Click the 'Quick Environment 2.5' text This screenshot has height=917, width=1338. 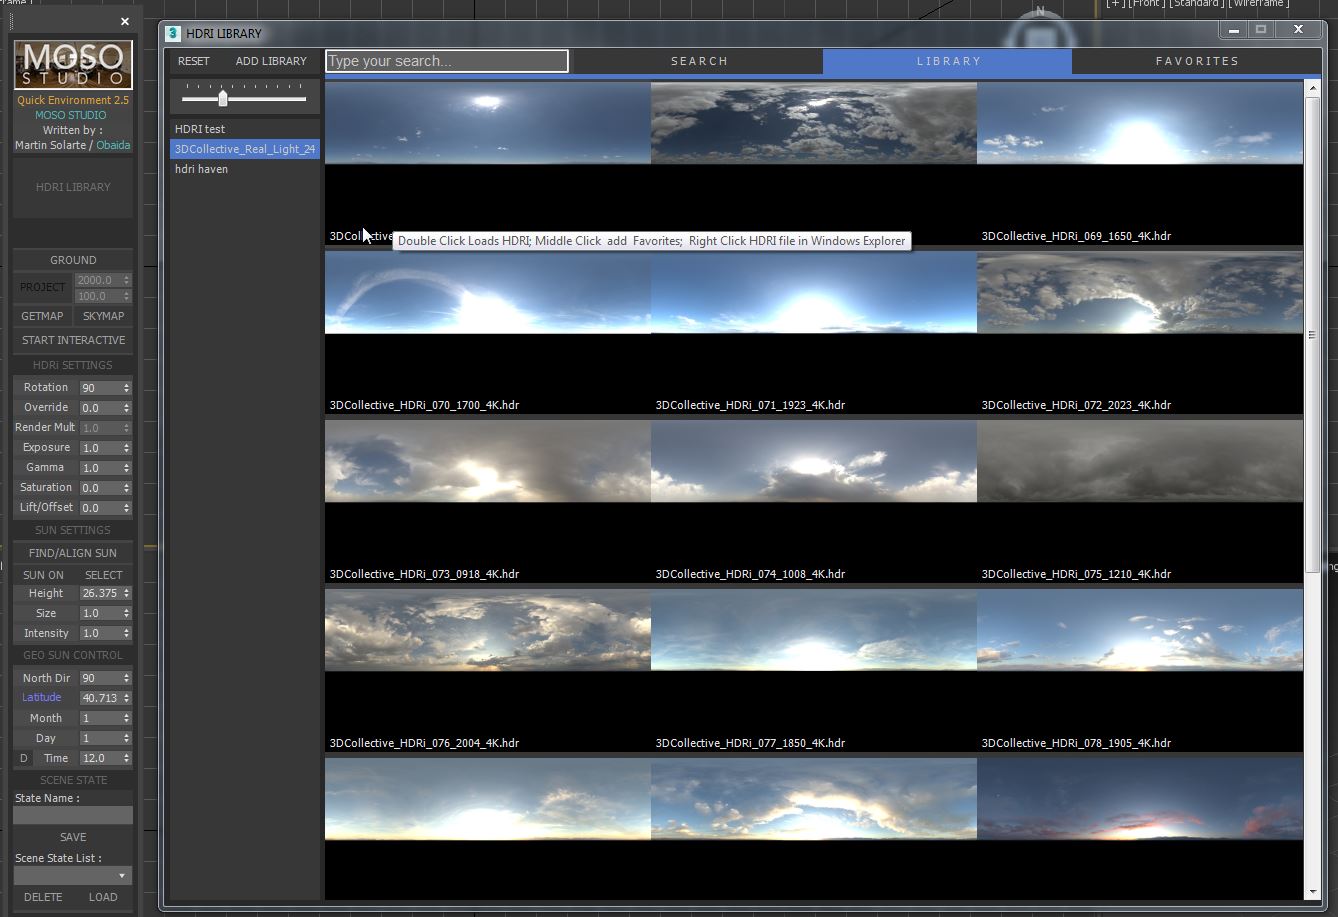click(73, 100)
